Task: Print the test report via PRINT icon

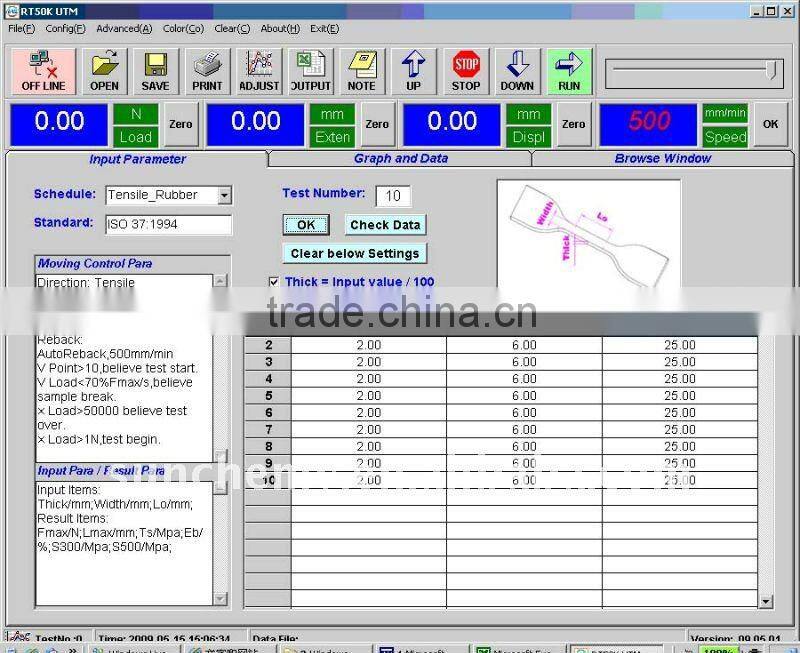Action: click(x=207, y=70)
